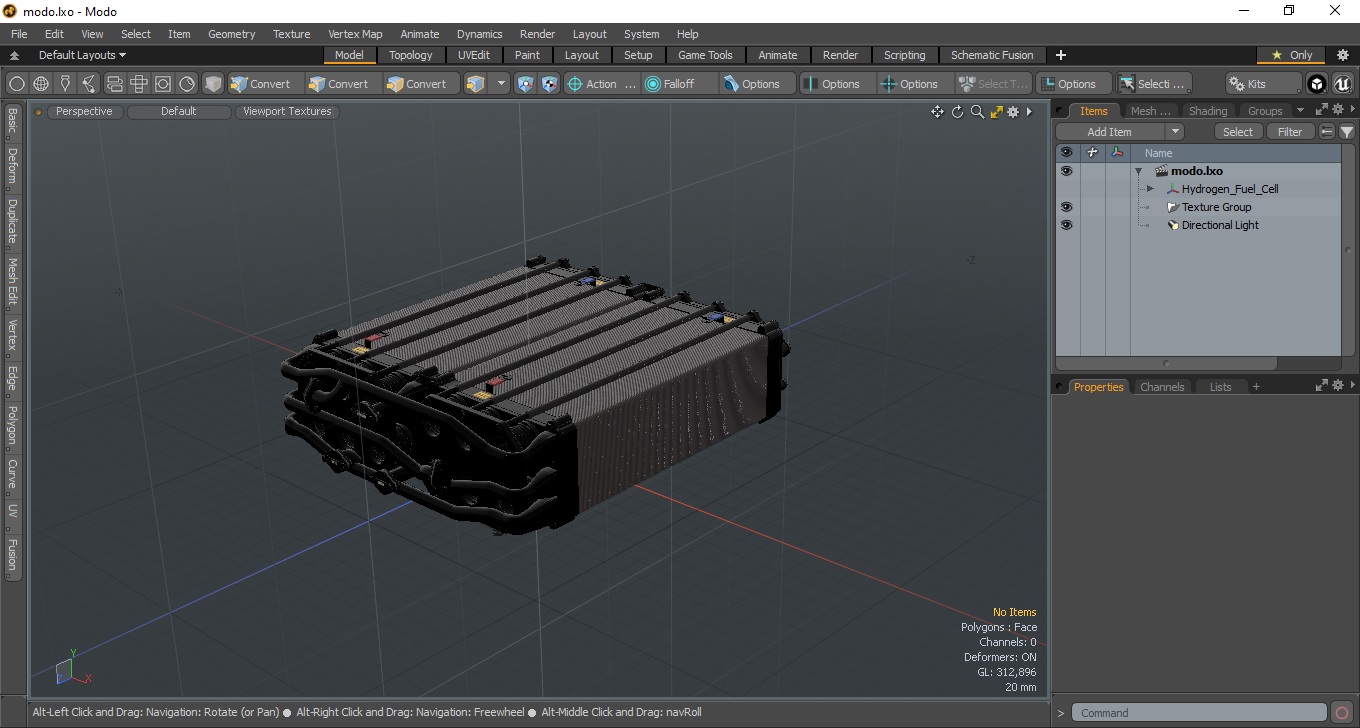
Task: Open the Default Layouts dropdown
Action: (x=82, y=55)
